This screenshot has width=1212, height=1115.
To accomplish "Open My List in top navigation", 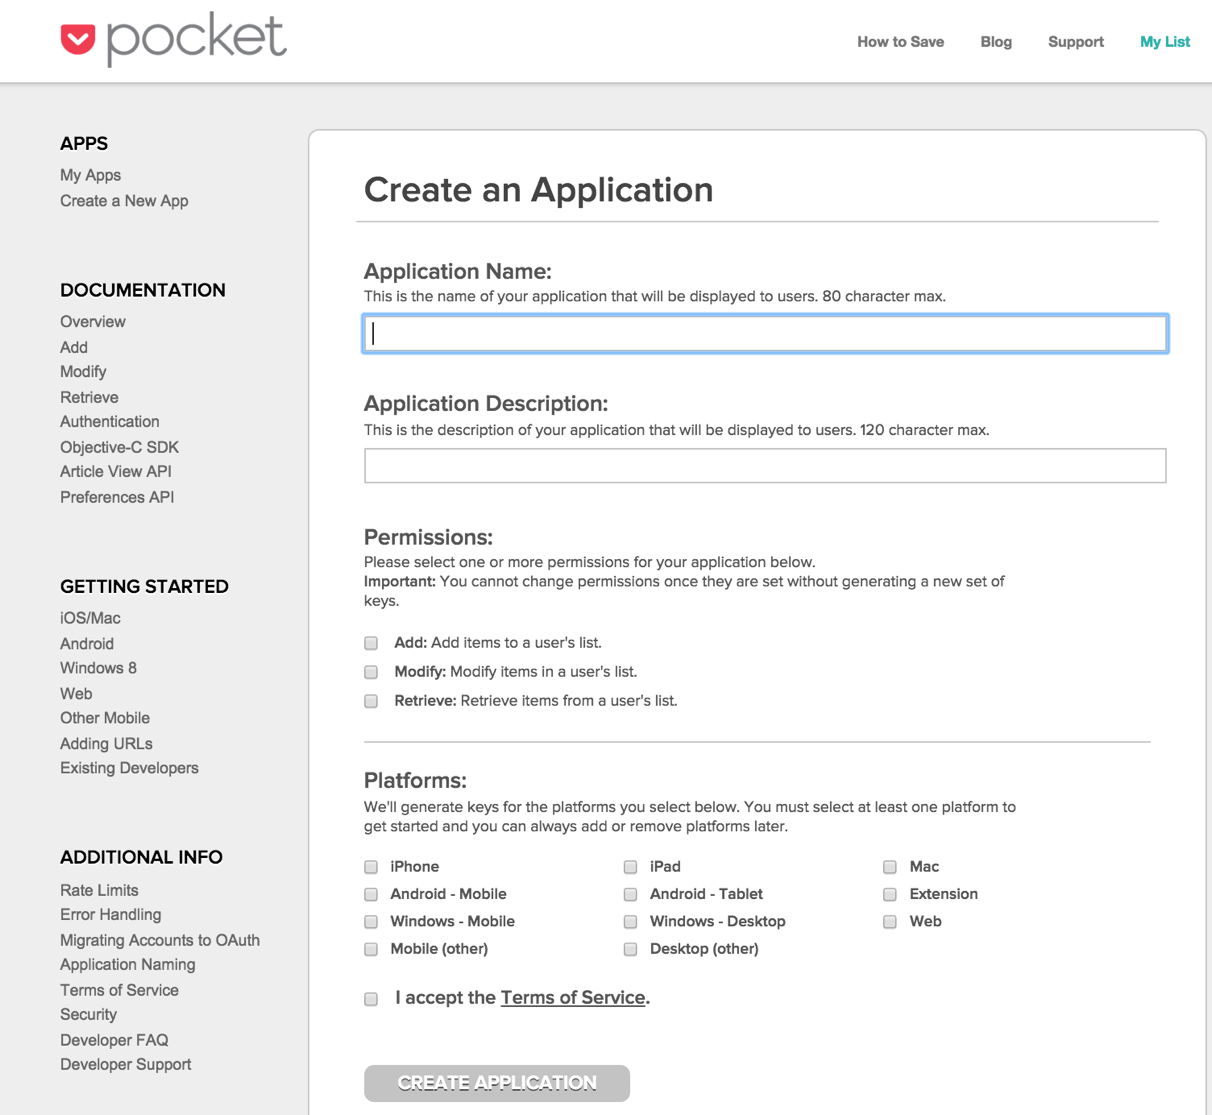I will pyautogui.click(x=1165, y=42).
